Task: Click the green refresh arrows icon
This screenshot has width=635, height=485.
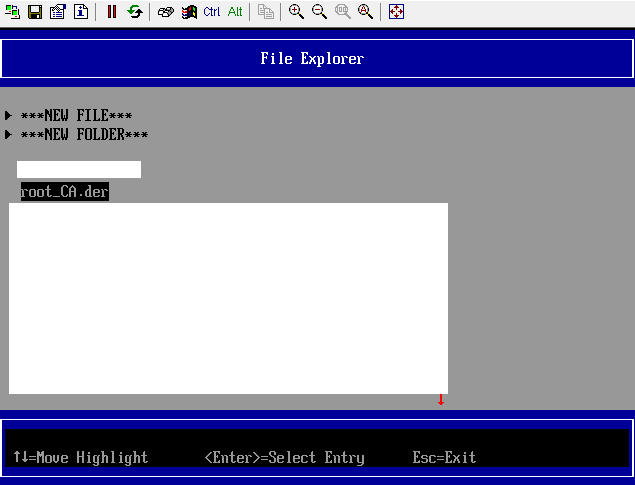Action: [134, 12]
